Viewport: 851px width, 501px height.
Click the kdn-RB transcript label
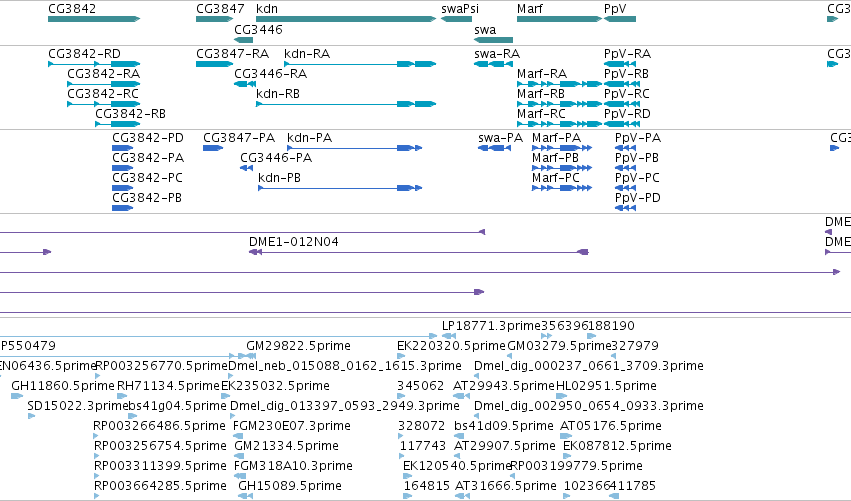[278, 93]
